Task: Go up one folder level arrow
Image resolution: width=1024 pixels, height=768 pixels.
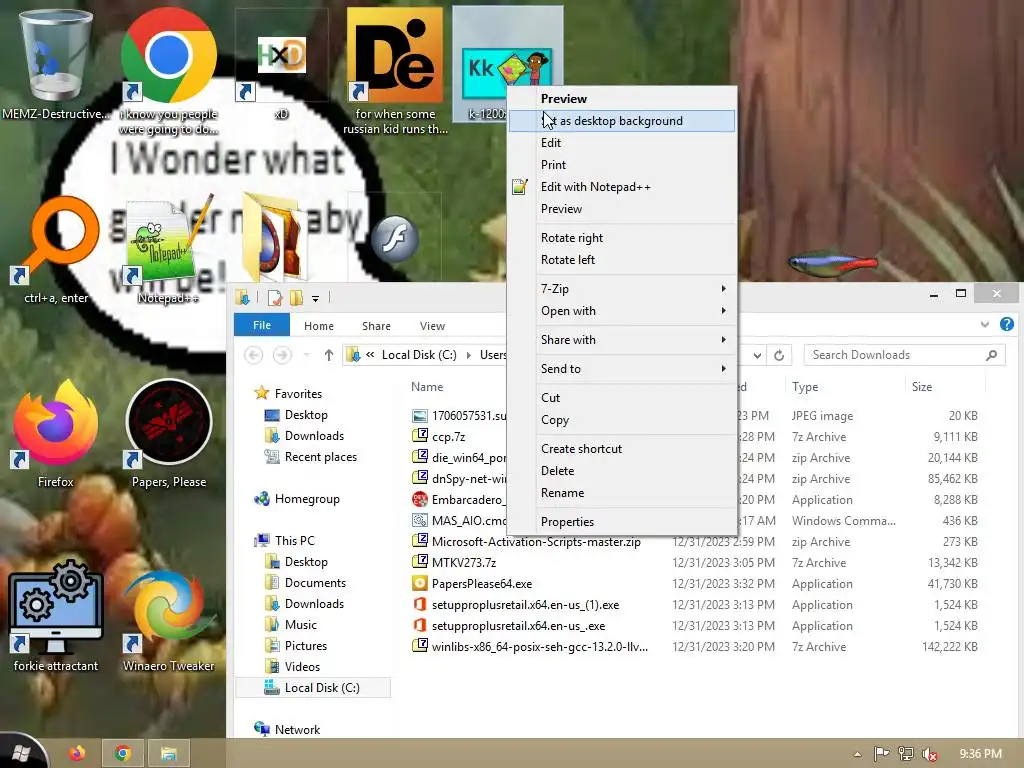Action: coord(328,355)
